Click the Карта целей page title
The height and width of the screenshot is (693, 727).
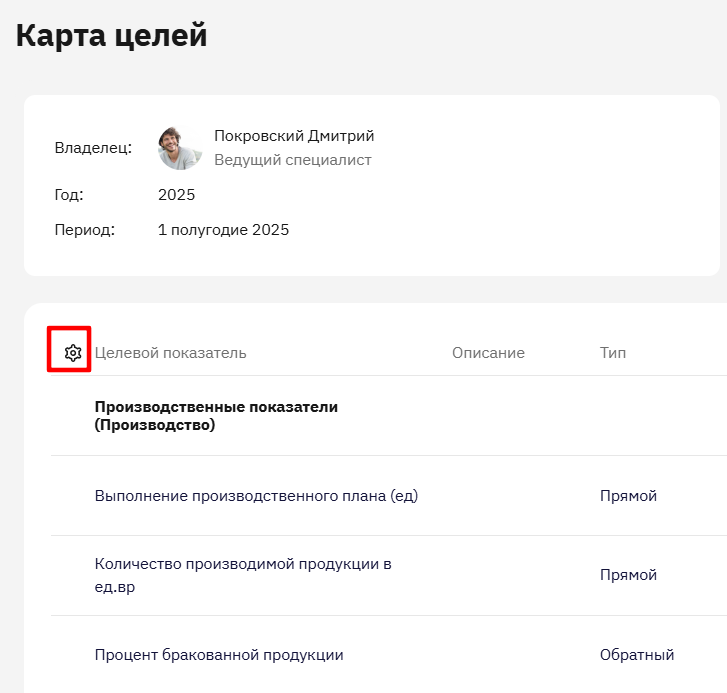tap(111, 35)
